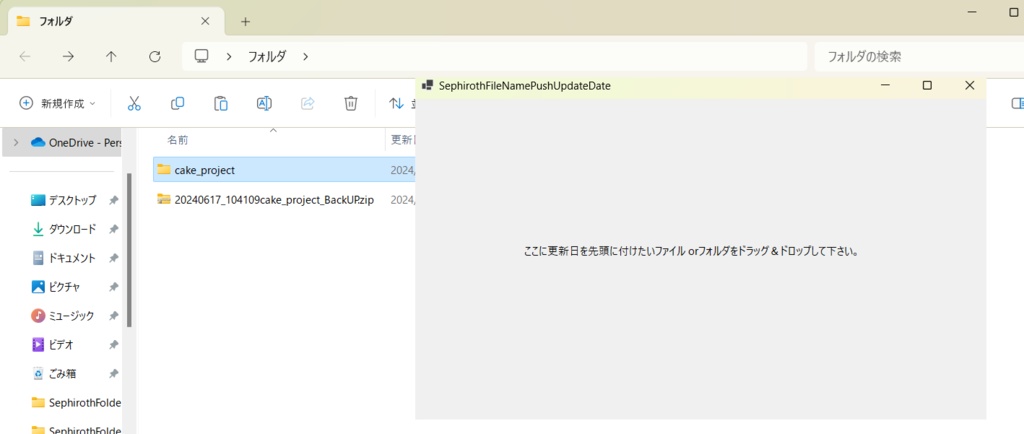
Task: Minimize the SephirothFileNamePushUpdateDate window
Action: [x=886, y=85]
